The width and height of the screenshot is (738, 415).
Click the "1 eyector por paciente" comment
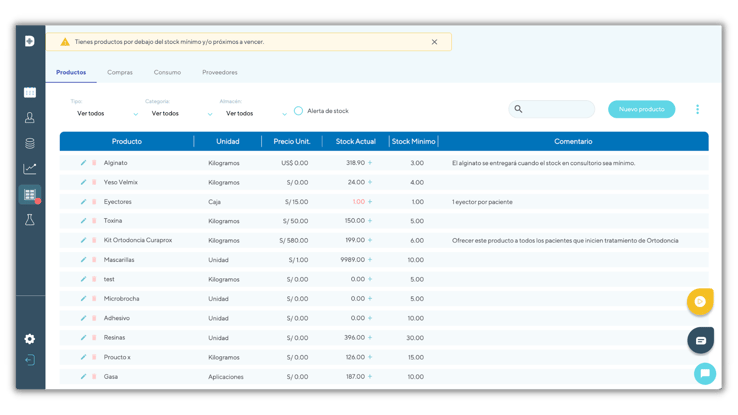click(482, 202)
